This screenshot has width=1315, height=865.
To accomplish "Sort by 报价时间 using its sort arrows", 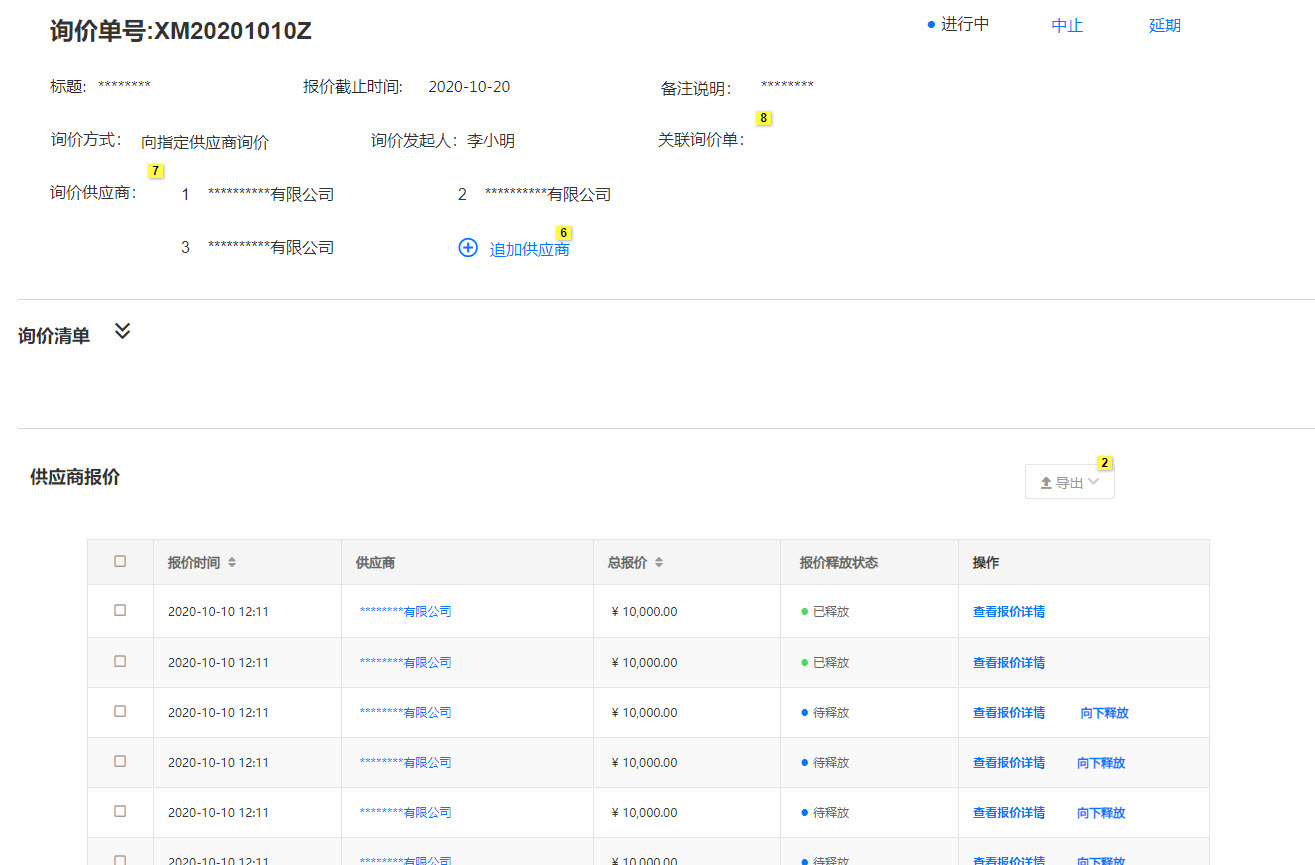I will point(232,563).
